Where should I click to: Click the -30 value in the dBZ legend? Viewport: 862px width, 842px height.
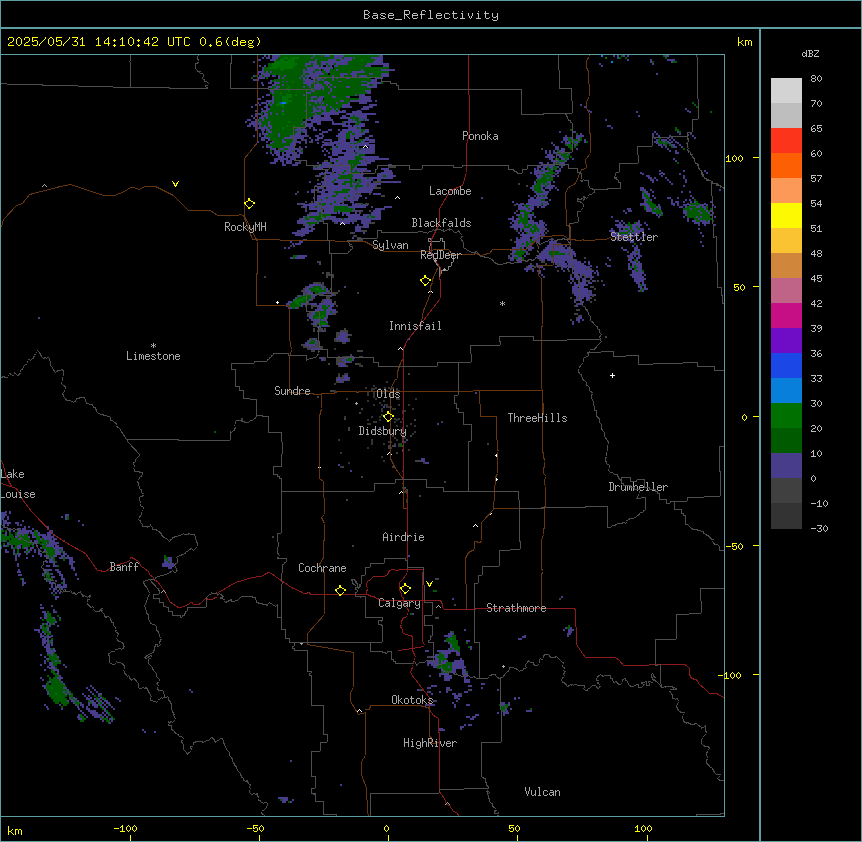pyautogui.click(x=819, y=528)
